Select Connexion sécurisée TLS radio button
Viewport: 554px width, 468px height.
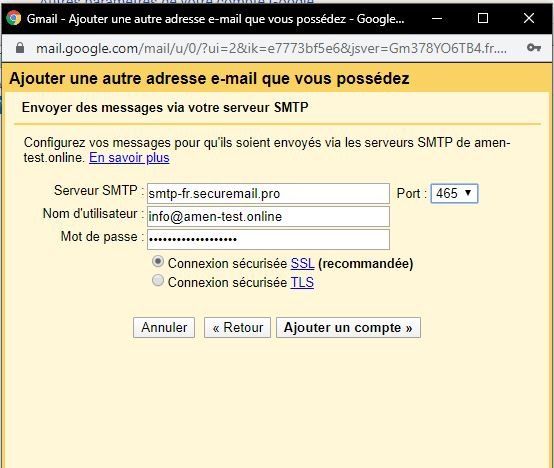(158, 281)
